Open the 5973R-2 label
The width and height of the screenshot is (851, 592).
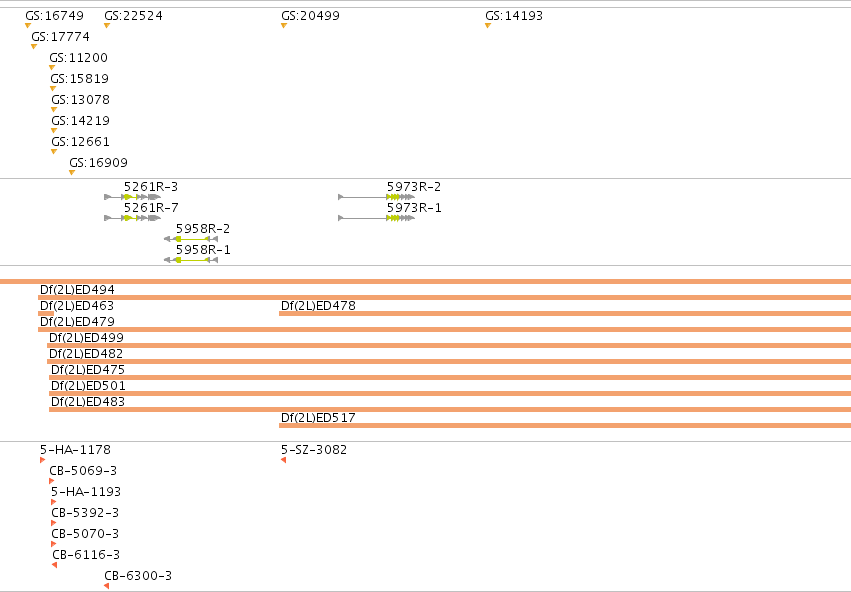(414, 187)
